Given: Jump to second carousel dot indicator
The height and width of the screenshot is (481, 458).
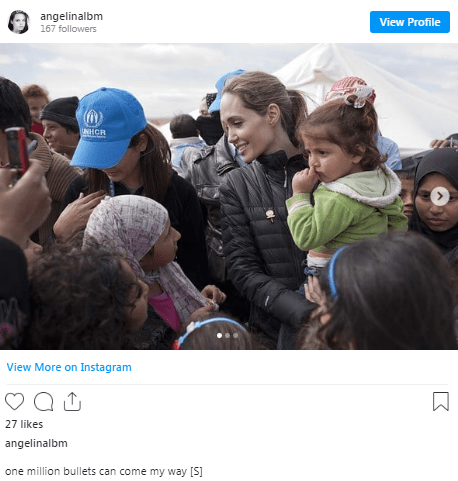Looking at the screenshot, I should click(227, 335).
